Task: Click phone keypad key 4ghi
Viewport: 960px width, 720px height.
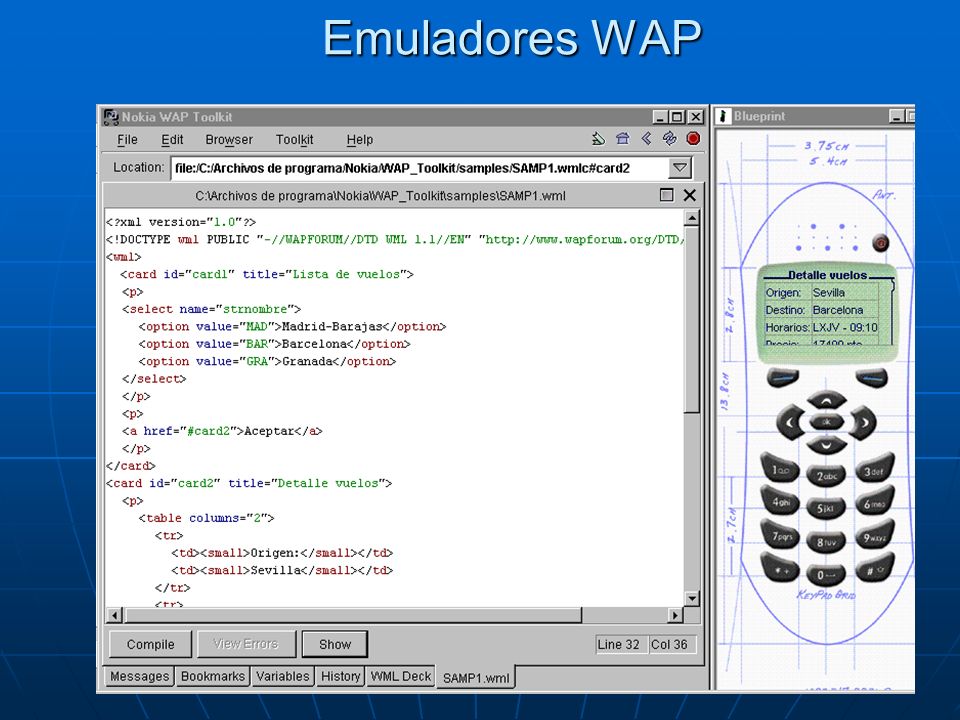Action: click(780, 502)
